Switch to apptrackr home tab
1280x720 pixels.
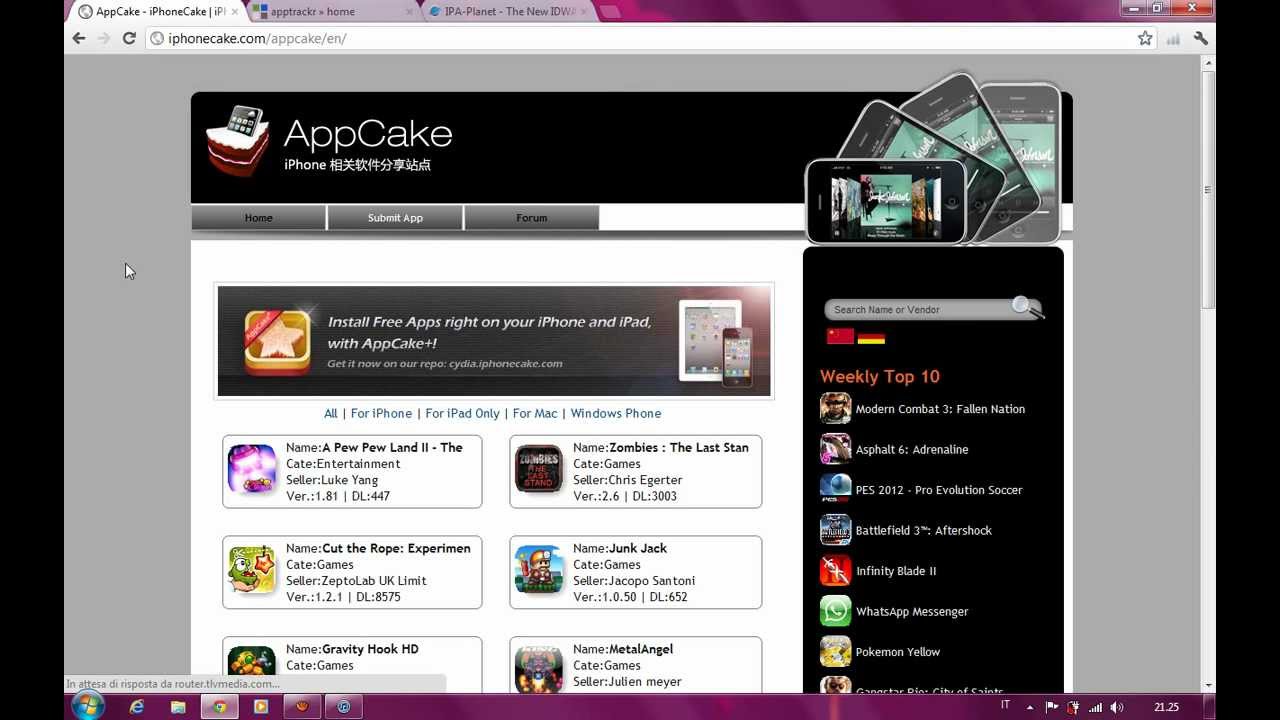(x=330, y=12)
